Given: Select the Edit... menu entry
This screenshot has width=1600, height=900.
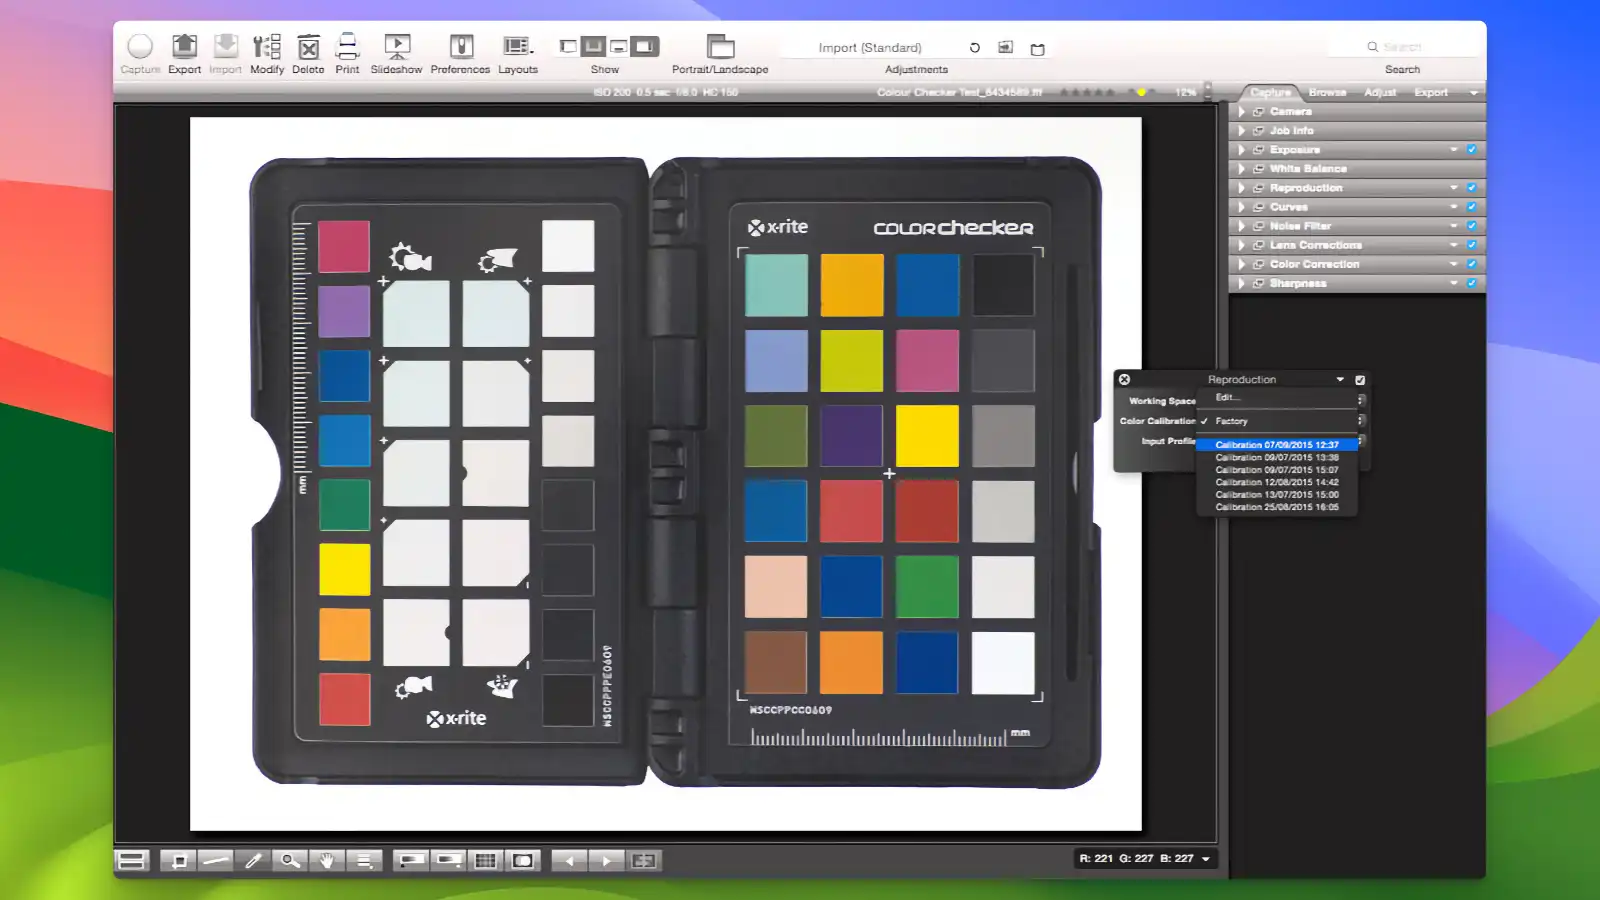Looking at the screenshot, I should 1227,398.
